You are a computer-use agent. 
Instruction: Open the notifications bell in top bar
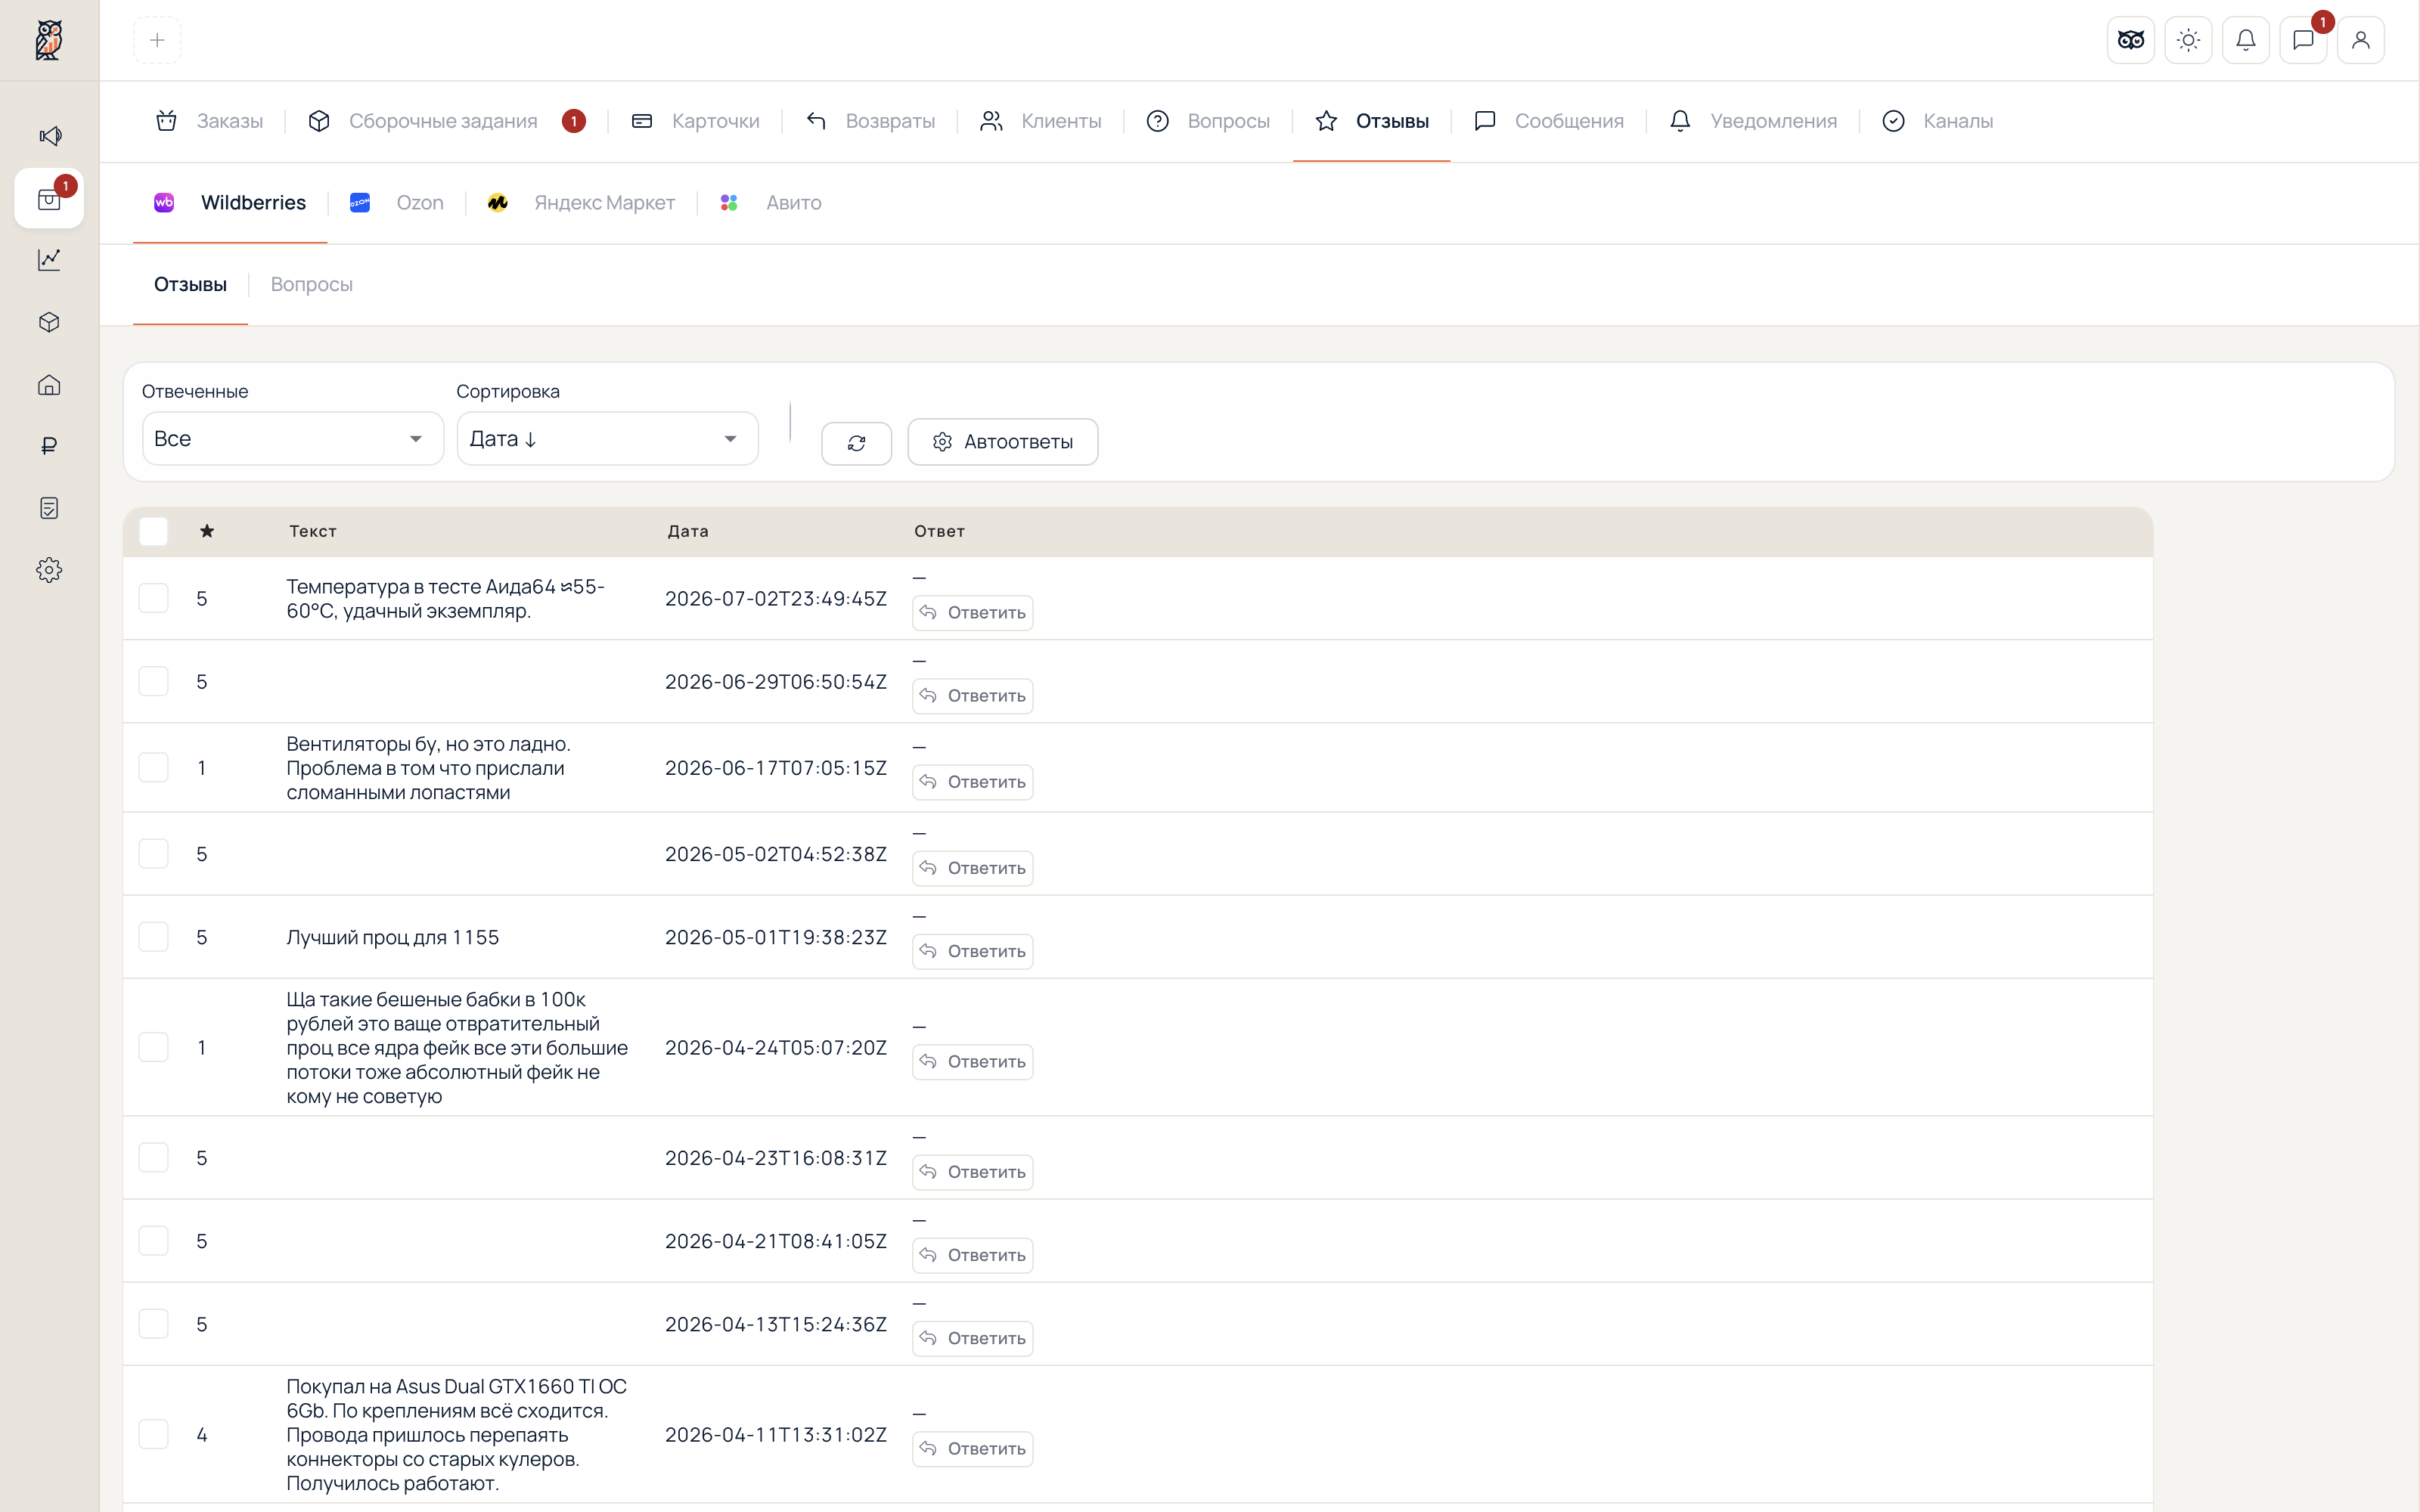(2245, 40)
